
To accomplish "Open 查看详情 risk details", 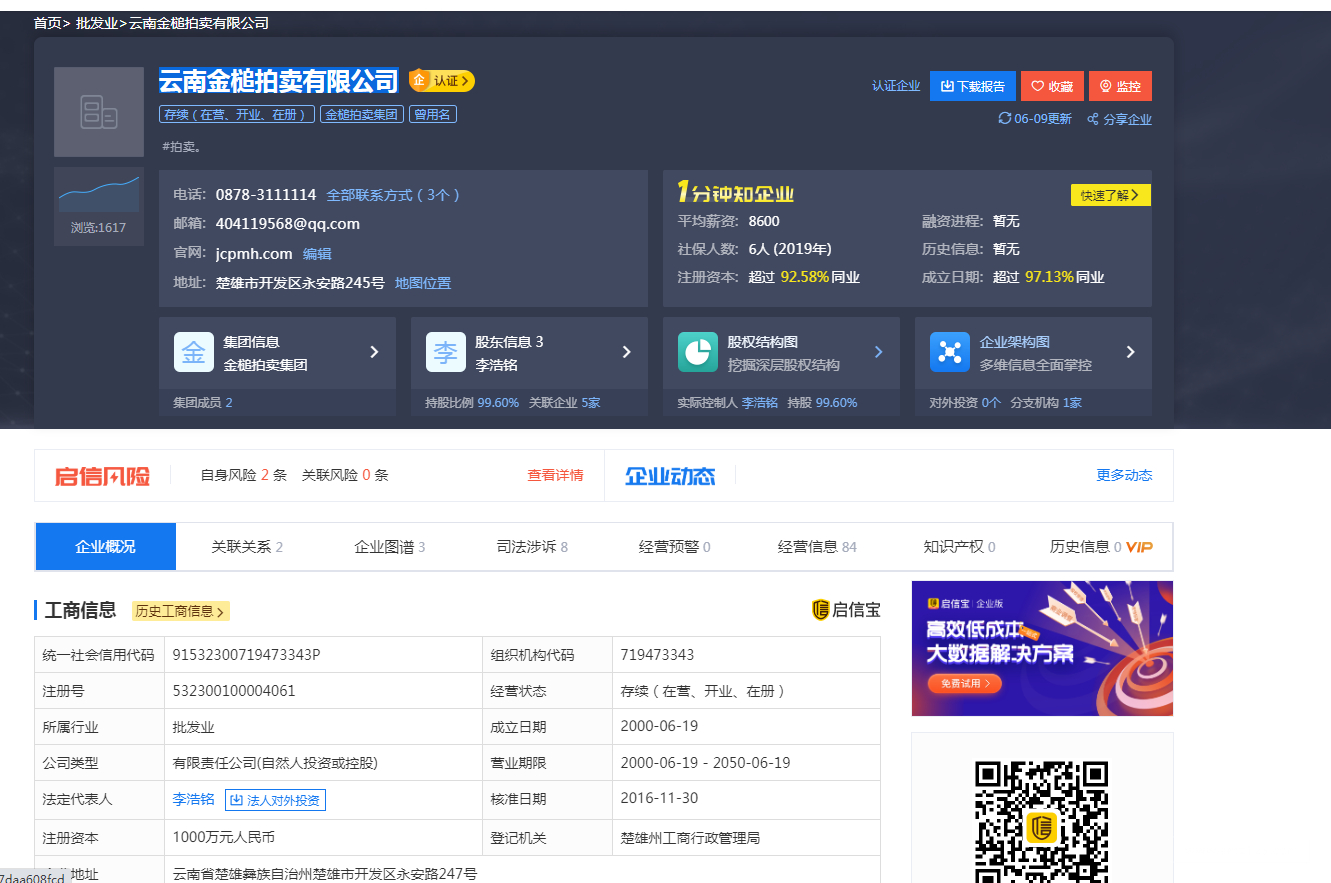I will coord(555,475).
